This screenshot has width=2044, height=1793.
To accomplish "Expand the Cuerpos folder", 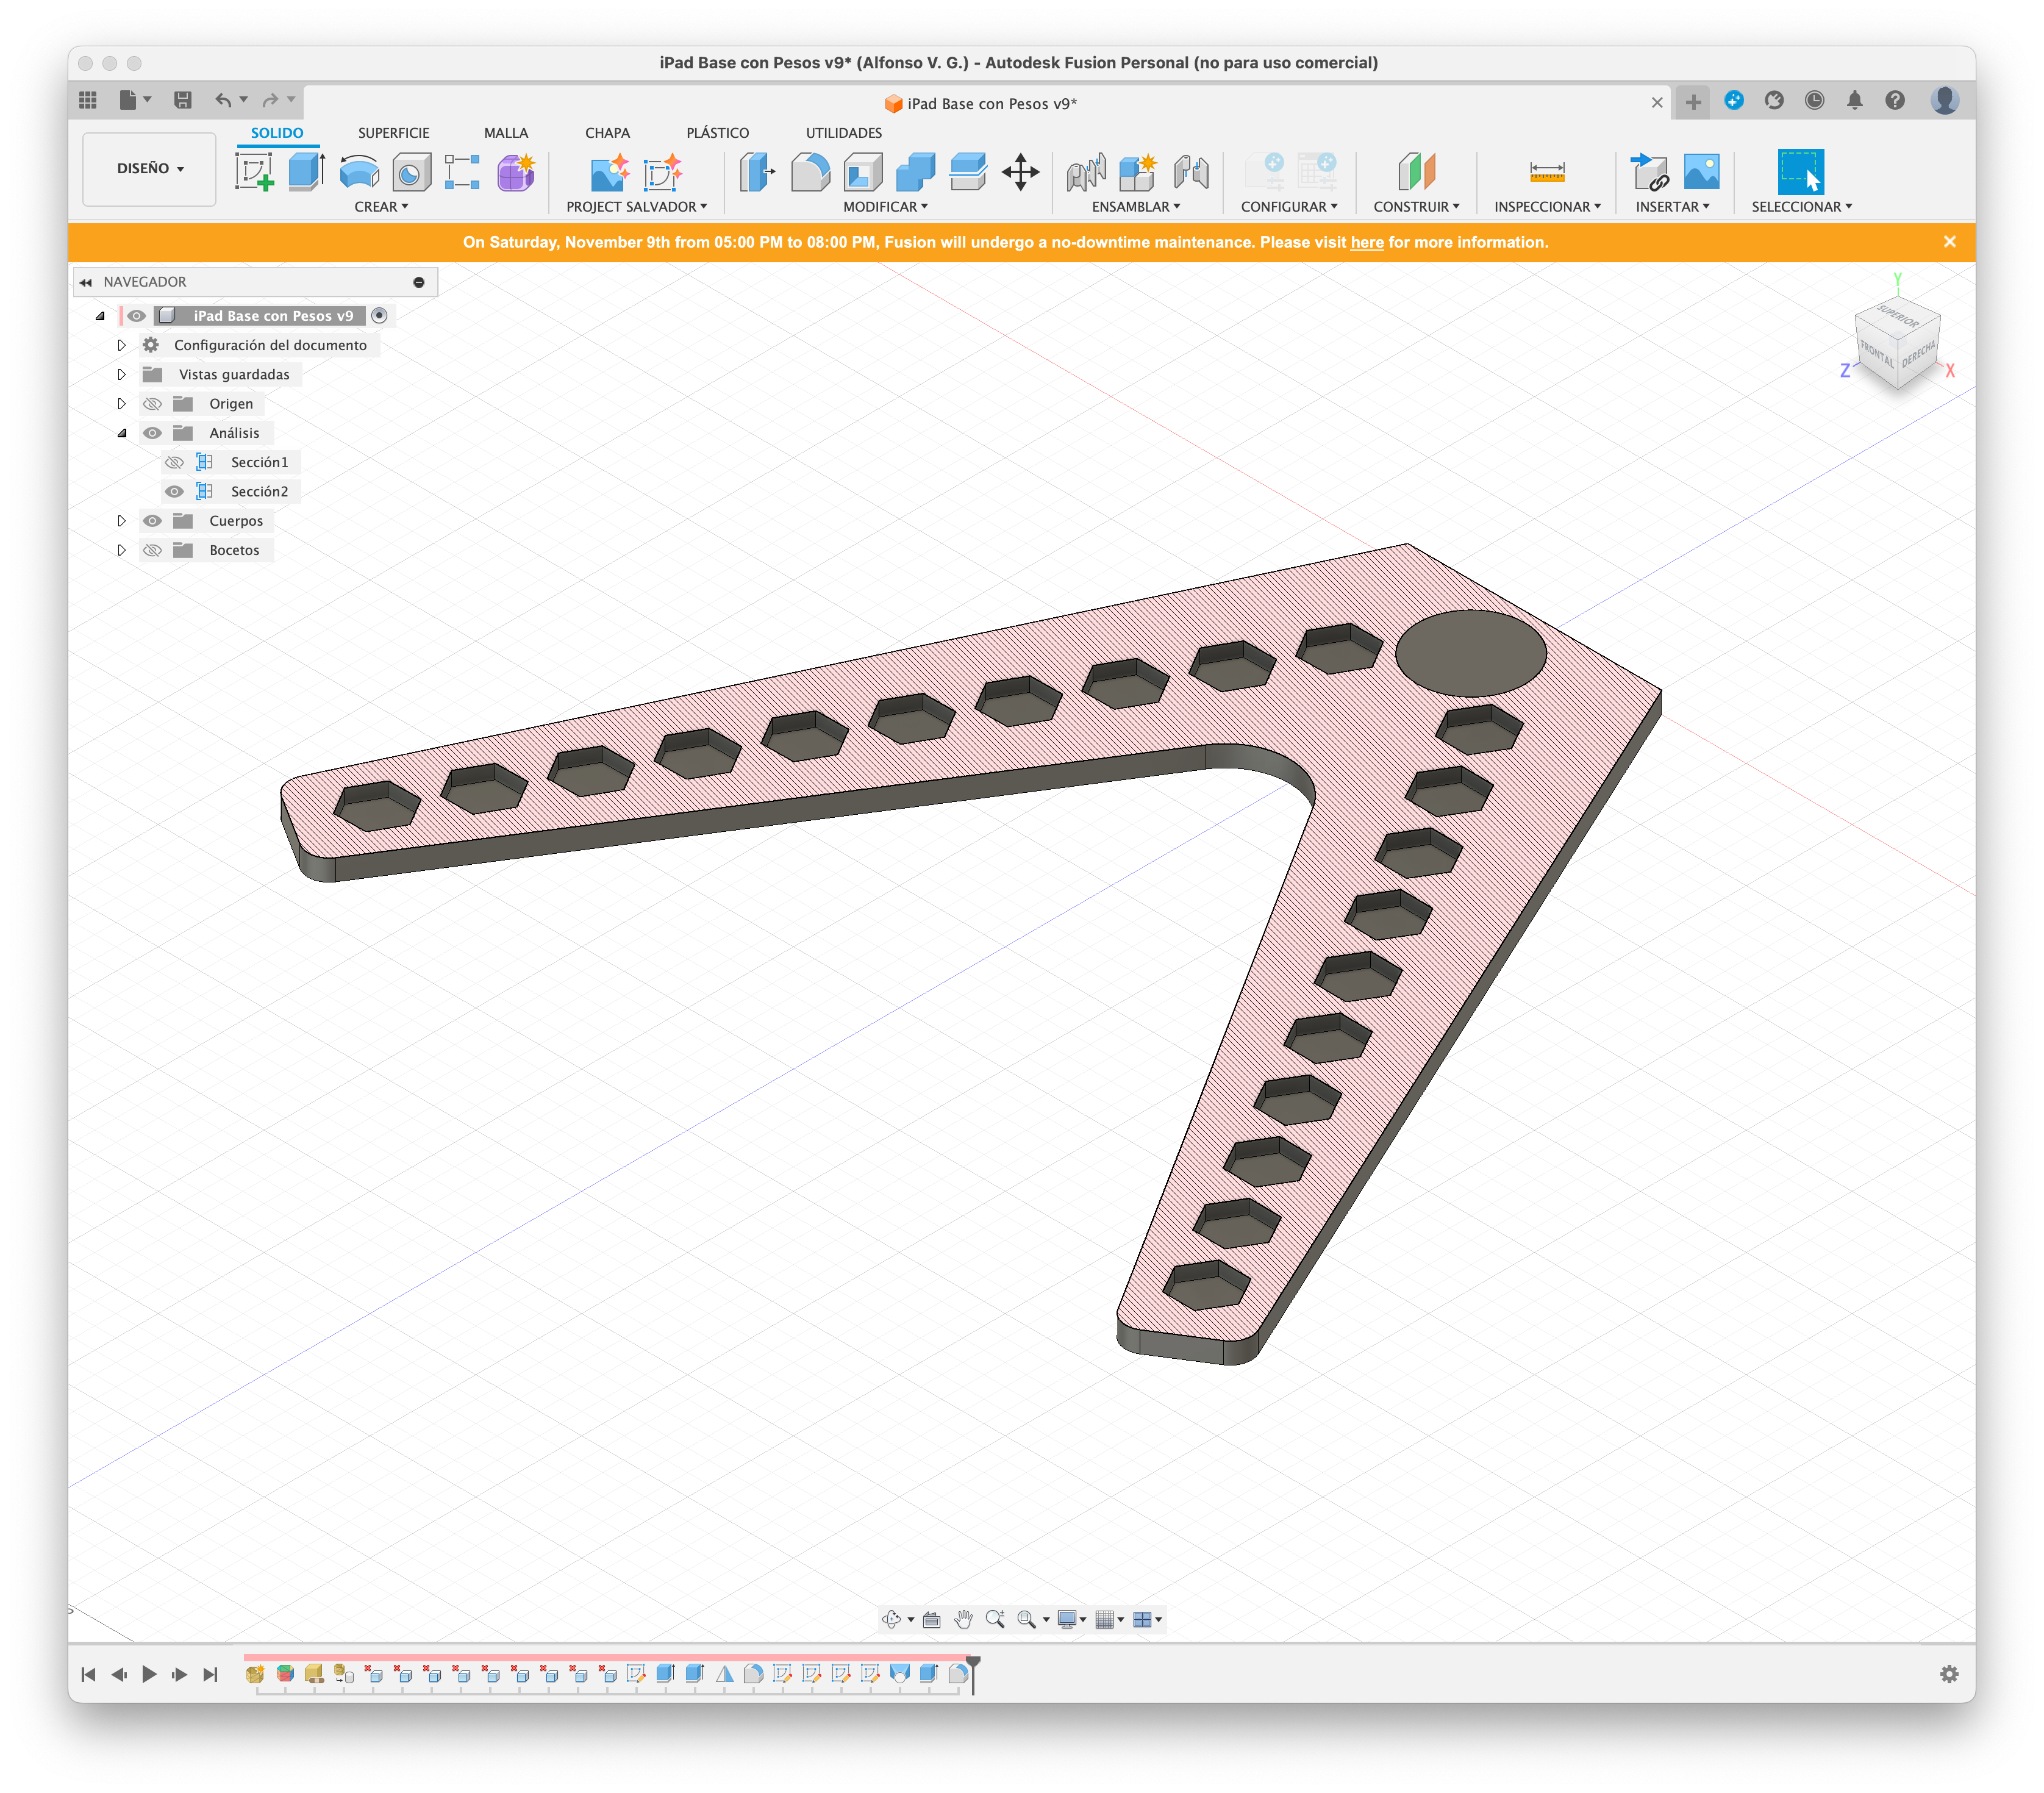I will click(121, 521).
